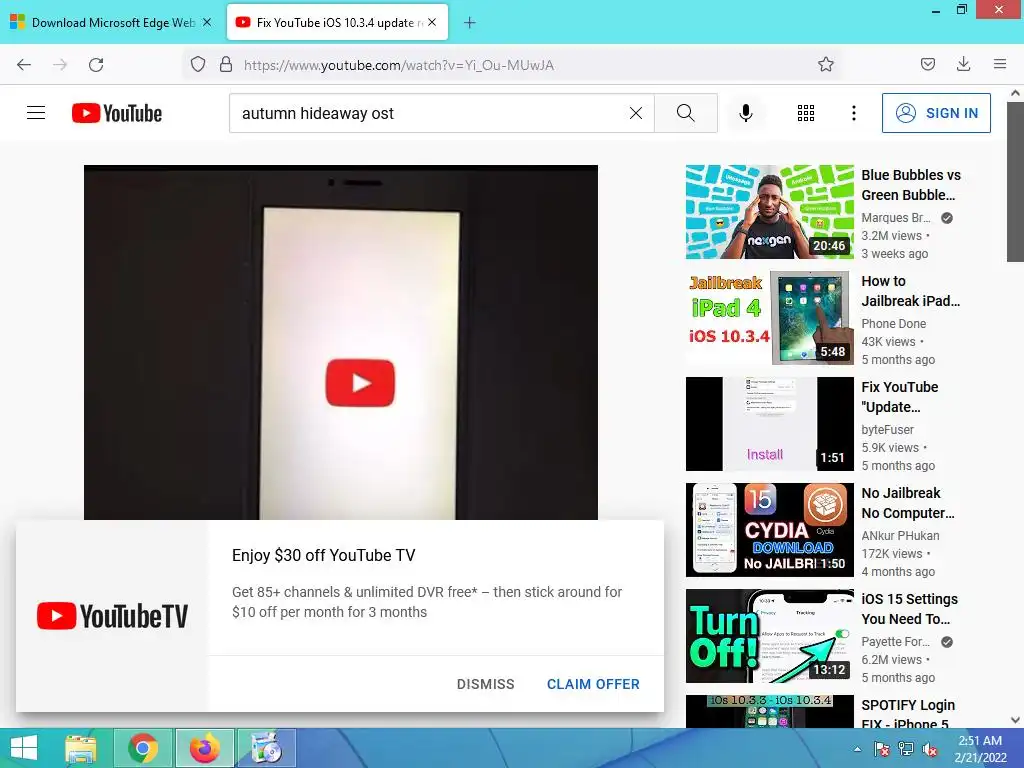The height and width of the screenshot is (768, 1024).
Task: Bookmark this page with the star
Action: (x=825, y=64)
